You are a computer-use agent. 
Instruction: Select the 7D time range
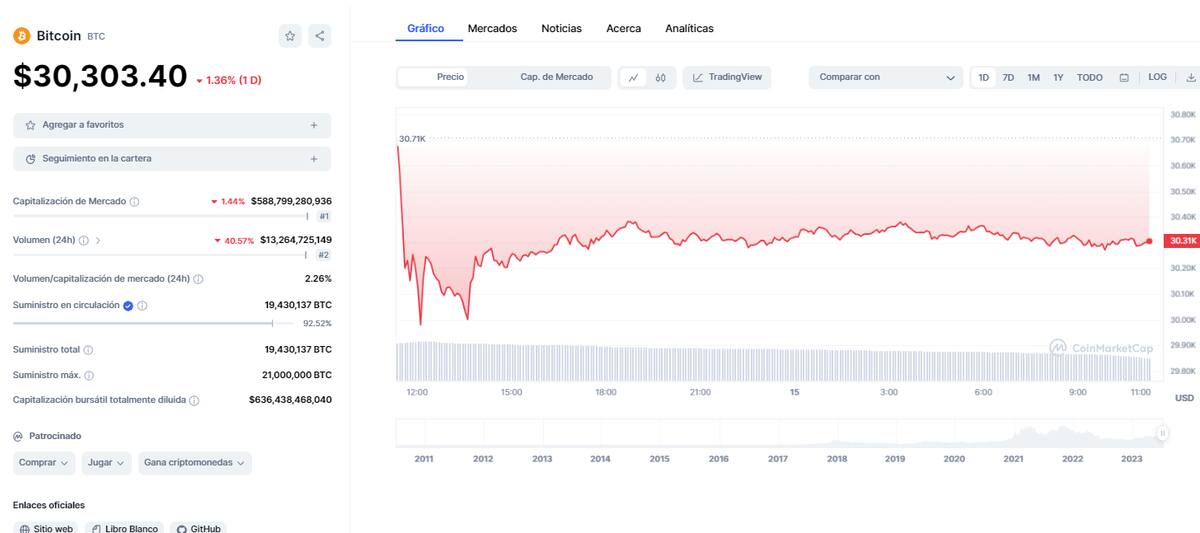click(1008, 77)
